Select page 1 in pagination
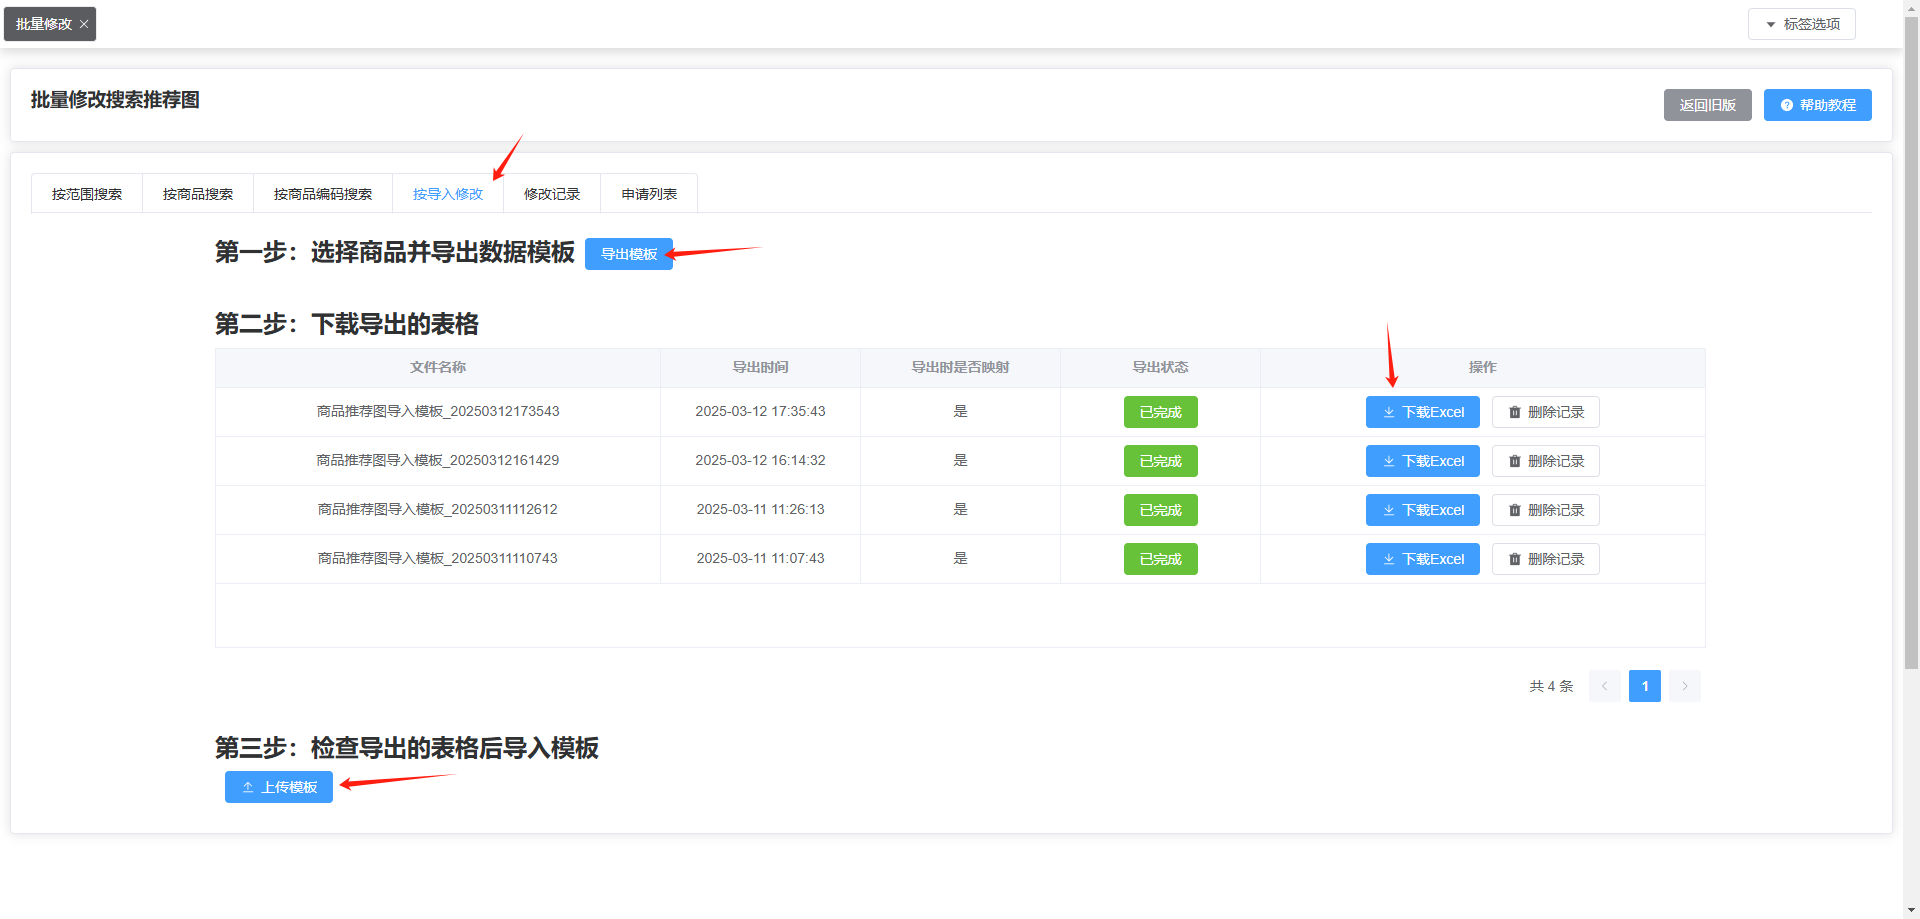This screenshot has width=1920, height=919. (1644, 686)
